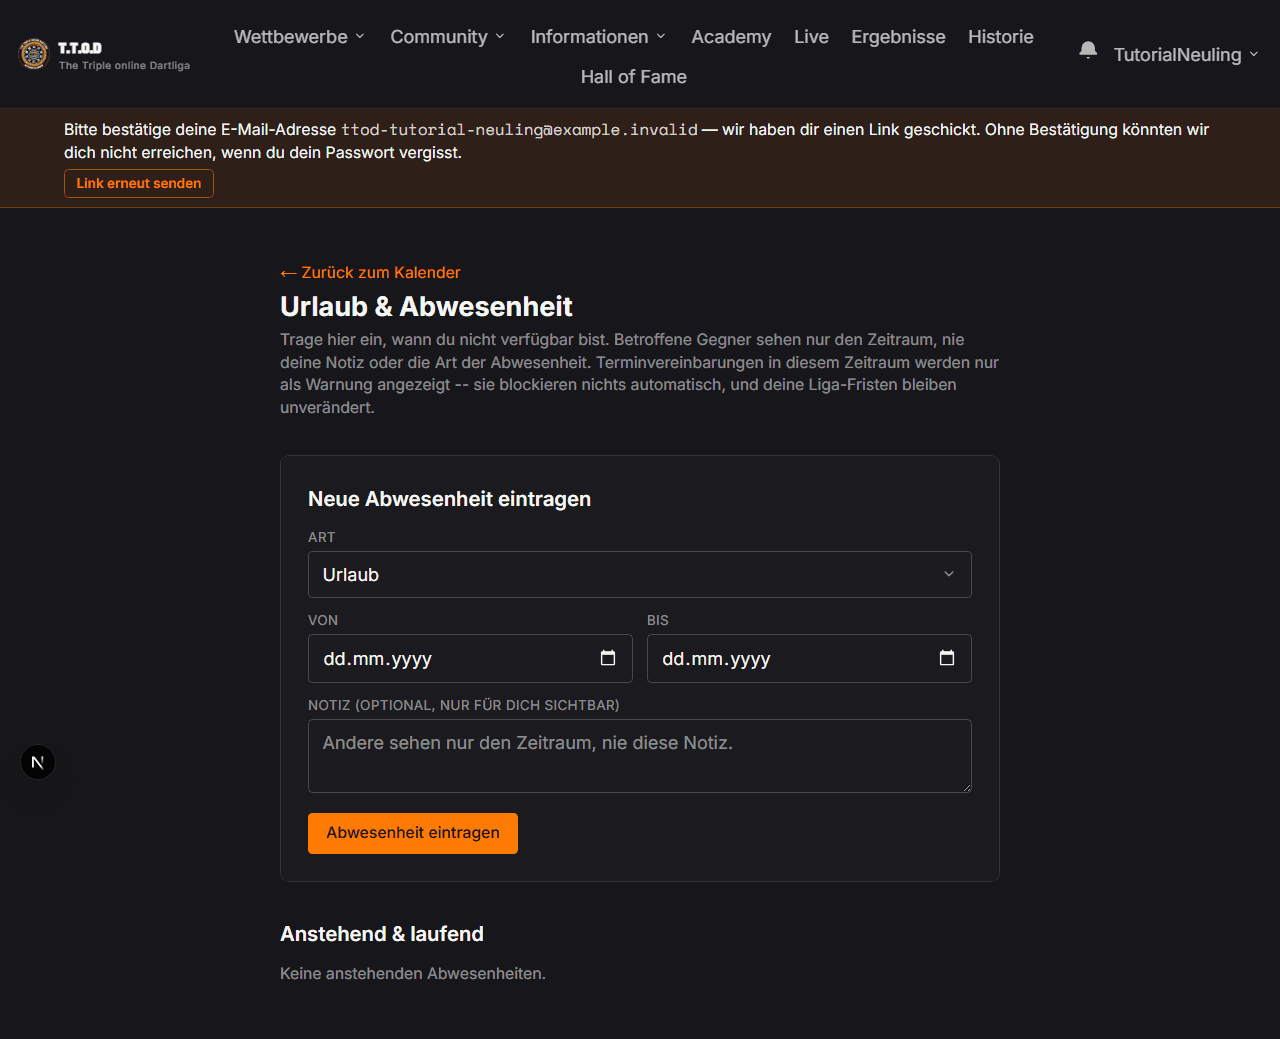Click the email address in the banner

point(520,130)
